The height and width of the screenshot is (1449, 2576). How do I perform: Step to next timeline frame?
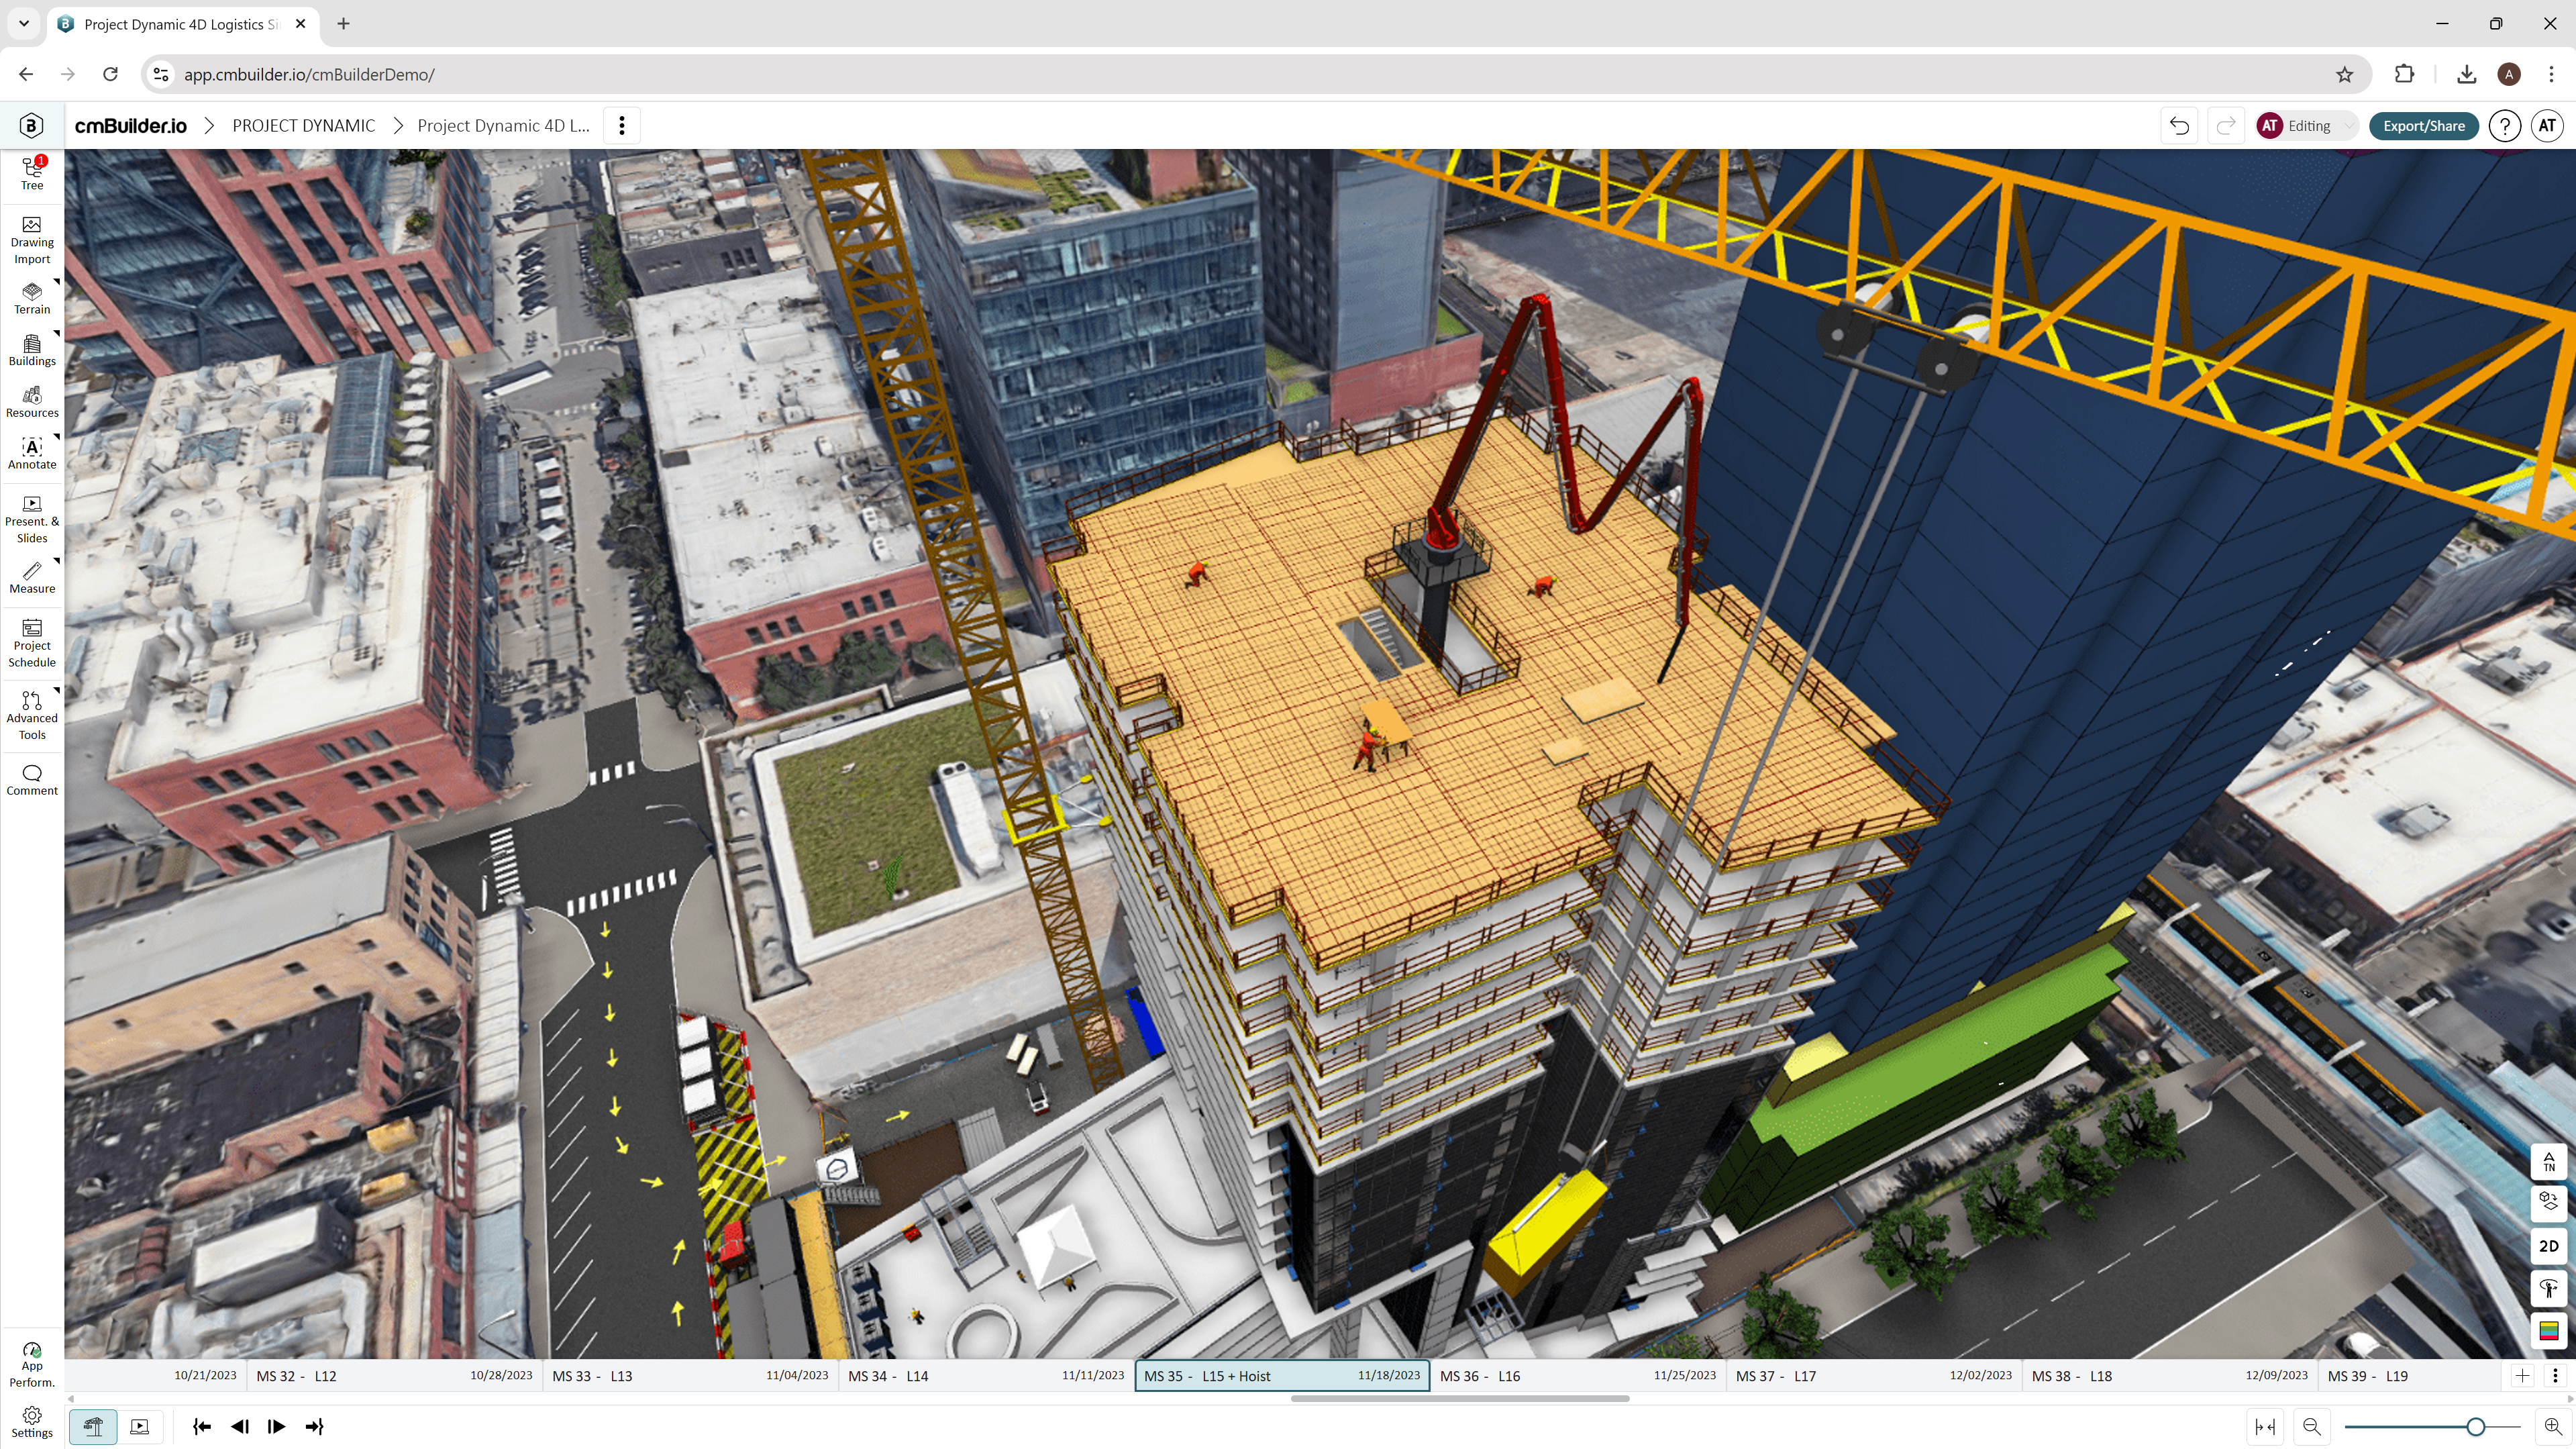pos(277,1427)
